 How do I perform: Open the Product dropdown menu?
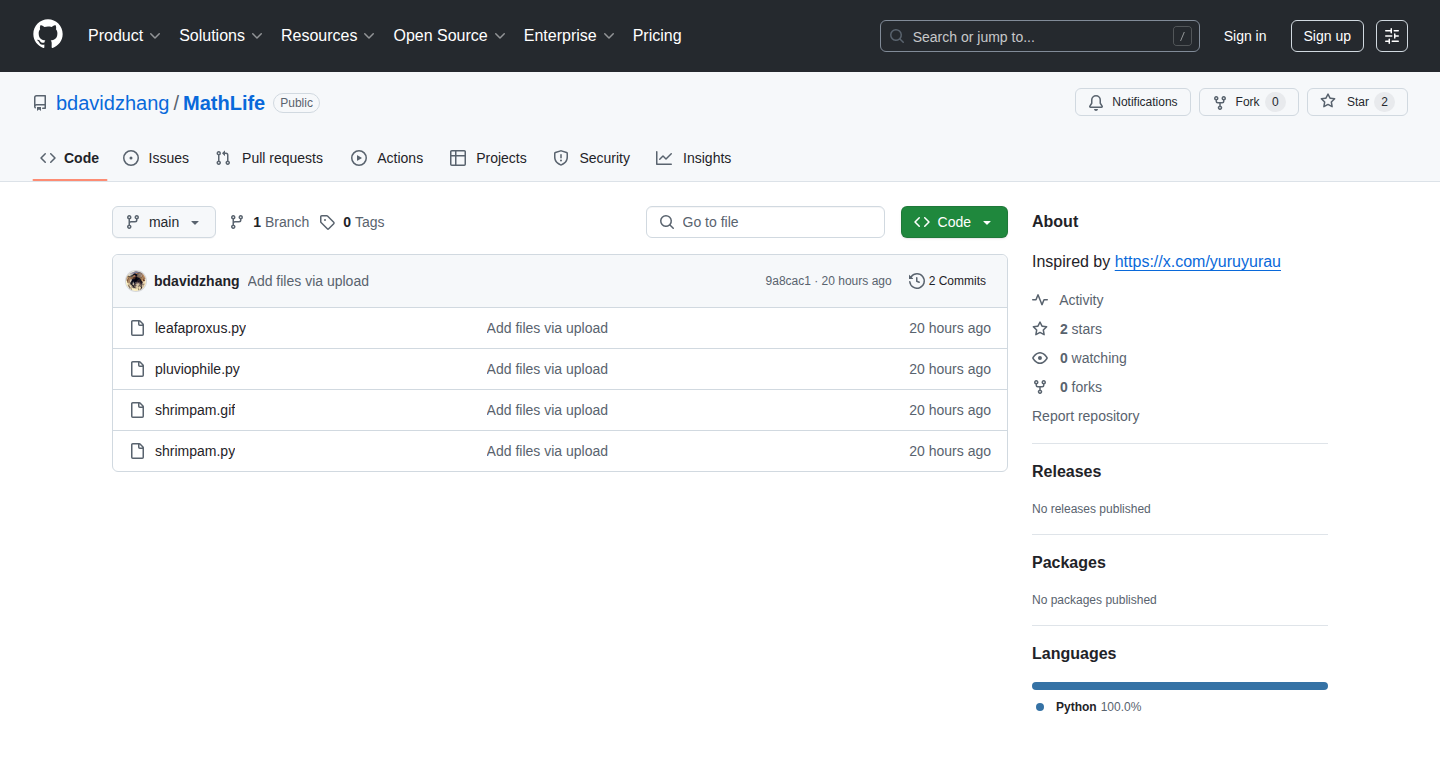(x=124, y=36)
